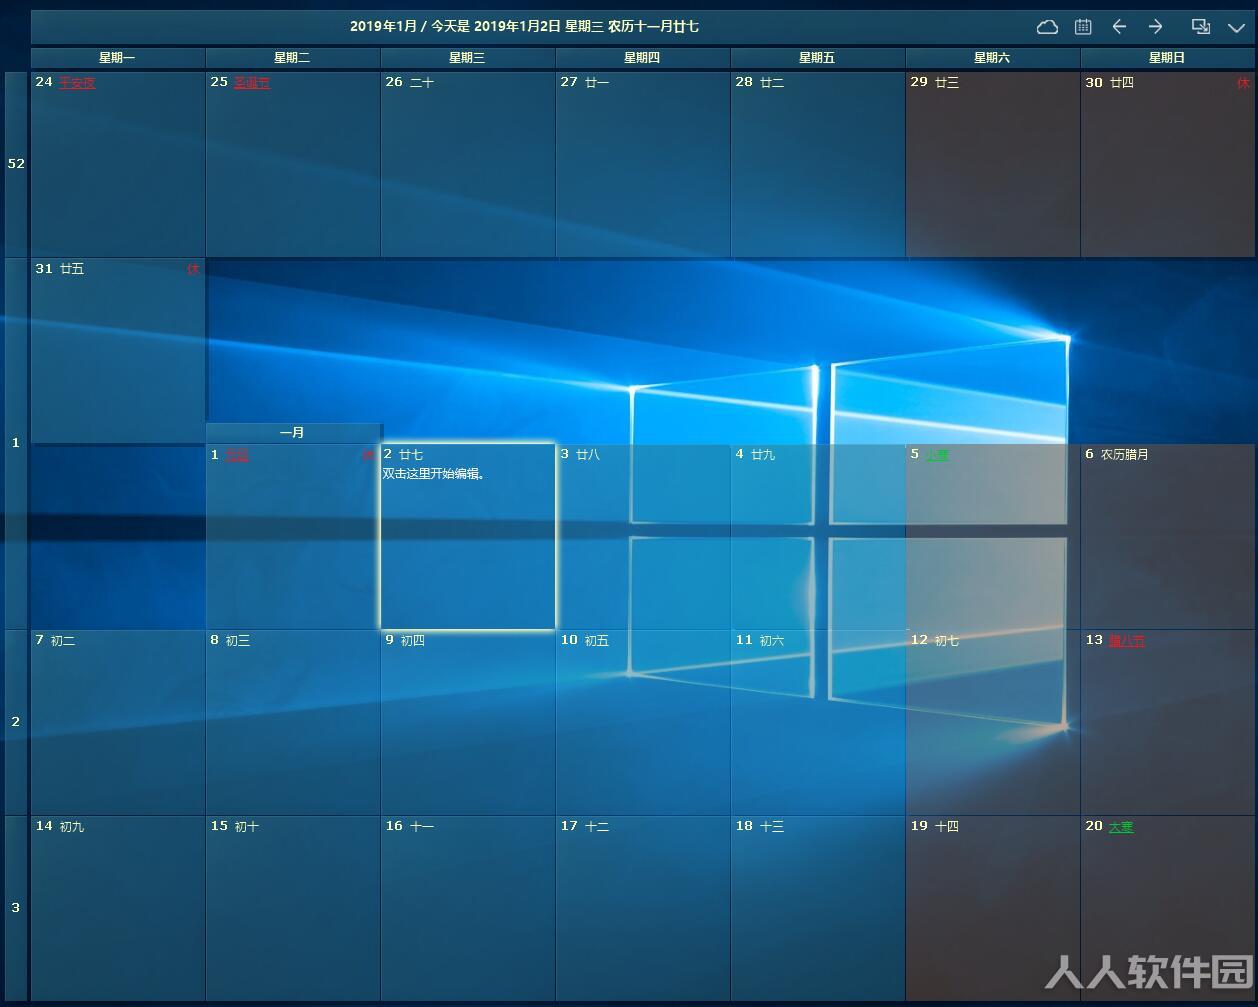Select the January 19 十四 day cell

pos(993,908)
